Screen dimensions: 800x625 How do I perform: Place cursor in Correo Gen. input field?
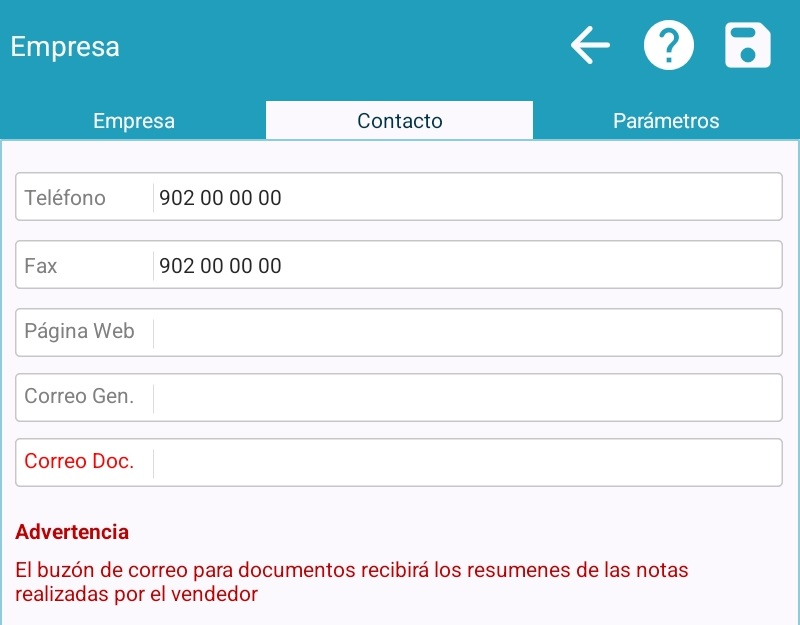tap(465, 398)
